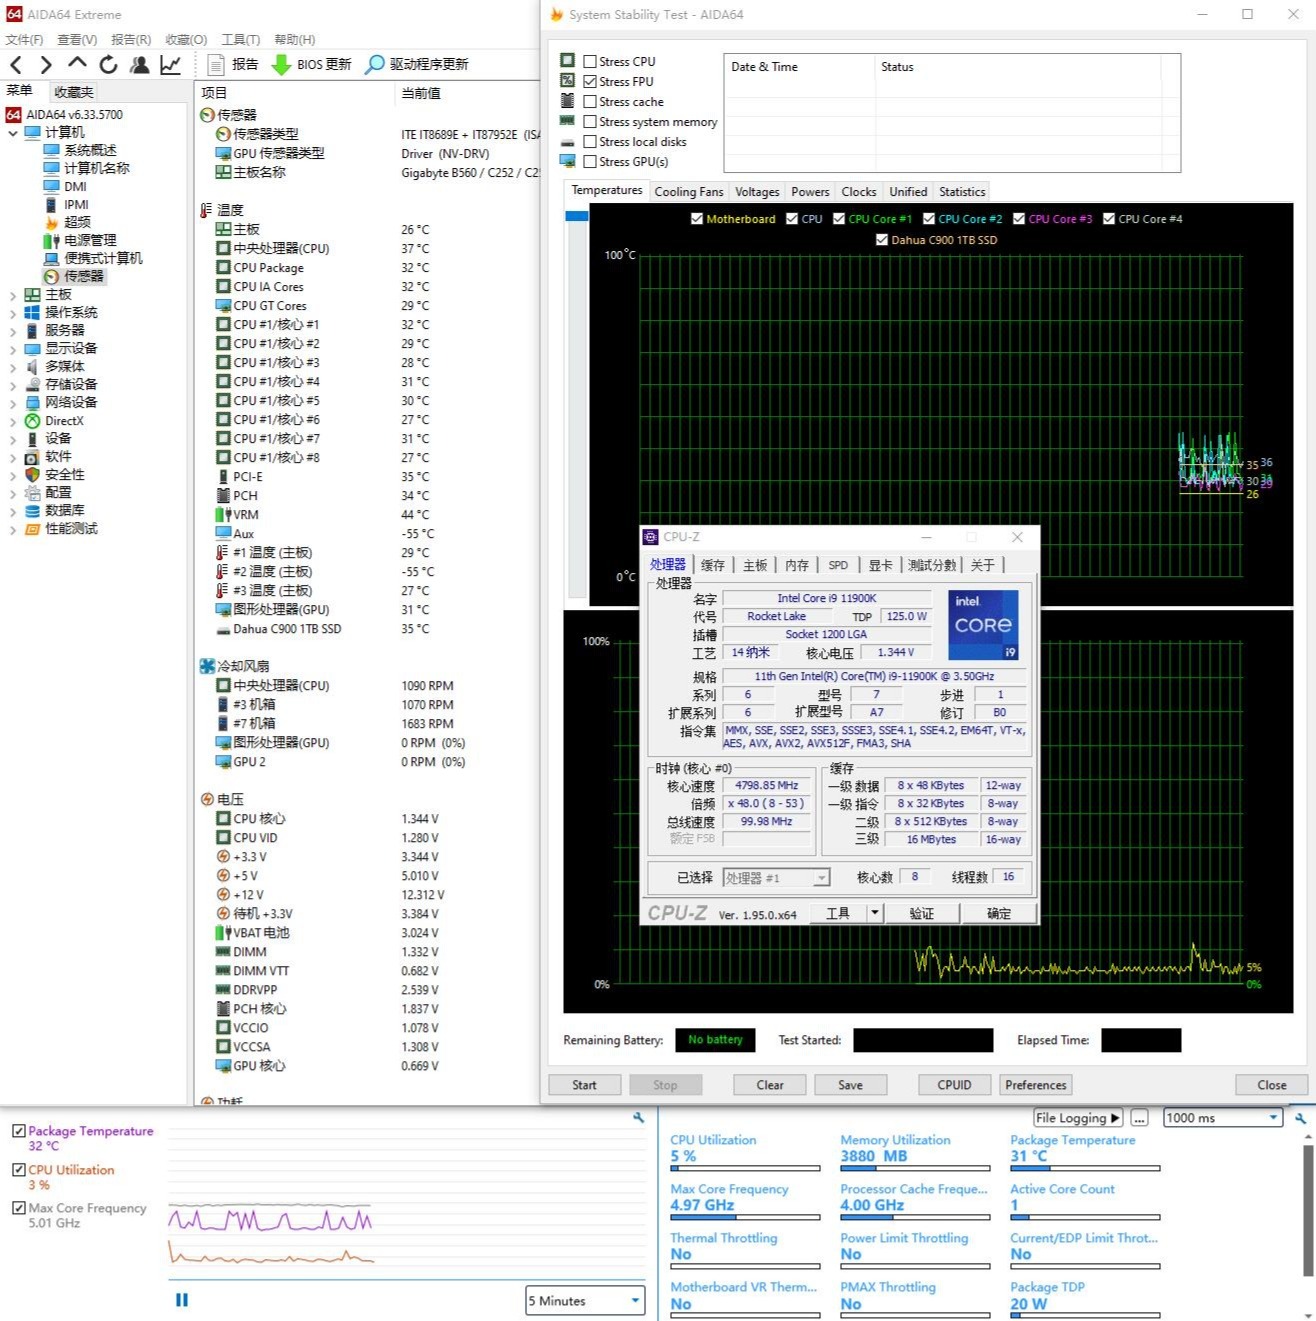Start BIOS 更新 with green arrow icon
Viewport: 1316px width, 1321px height.
click(x=311, y=64)
